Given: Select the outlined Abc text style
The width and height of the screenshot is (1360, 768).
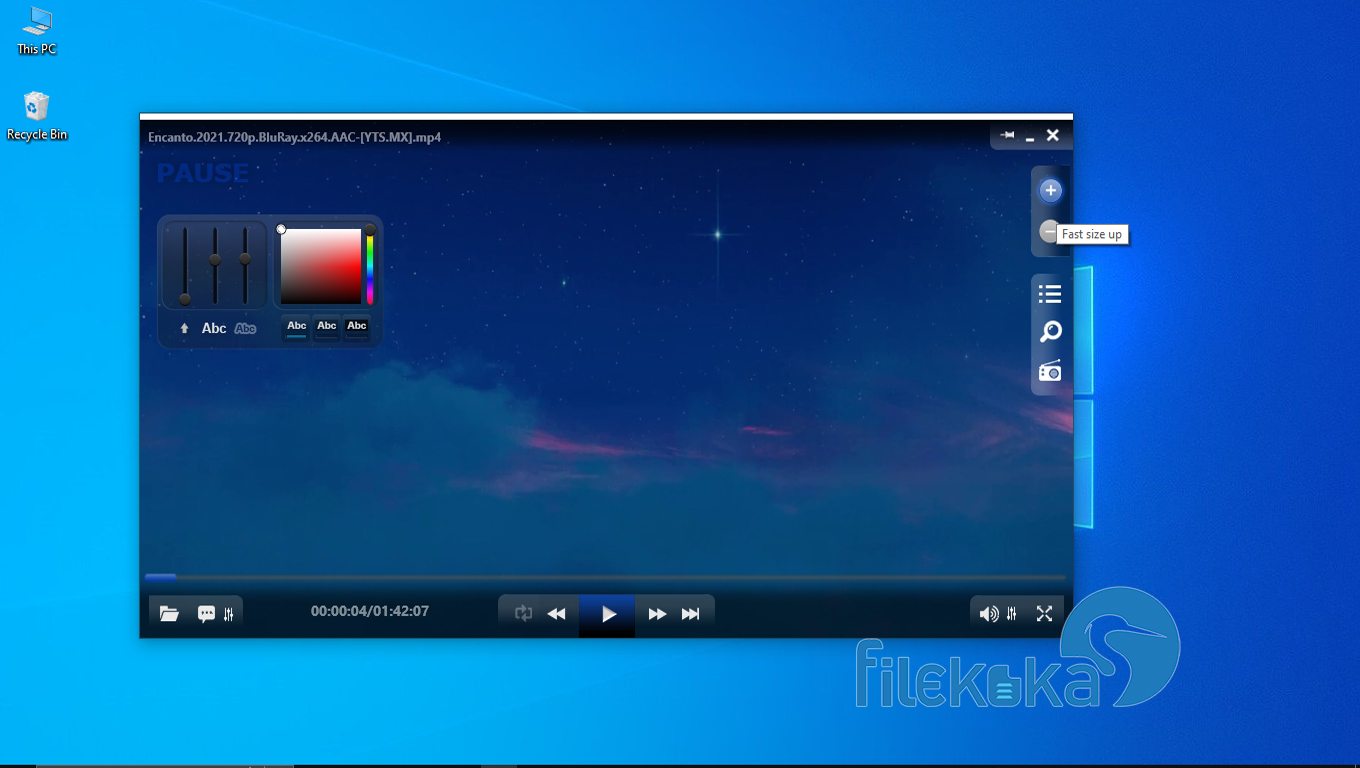Looking at the screenshot, I should 245,328.
